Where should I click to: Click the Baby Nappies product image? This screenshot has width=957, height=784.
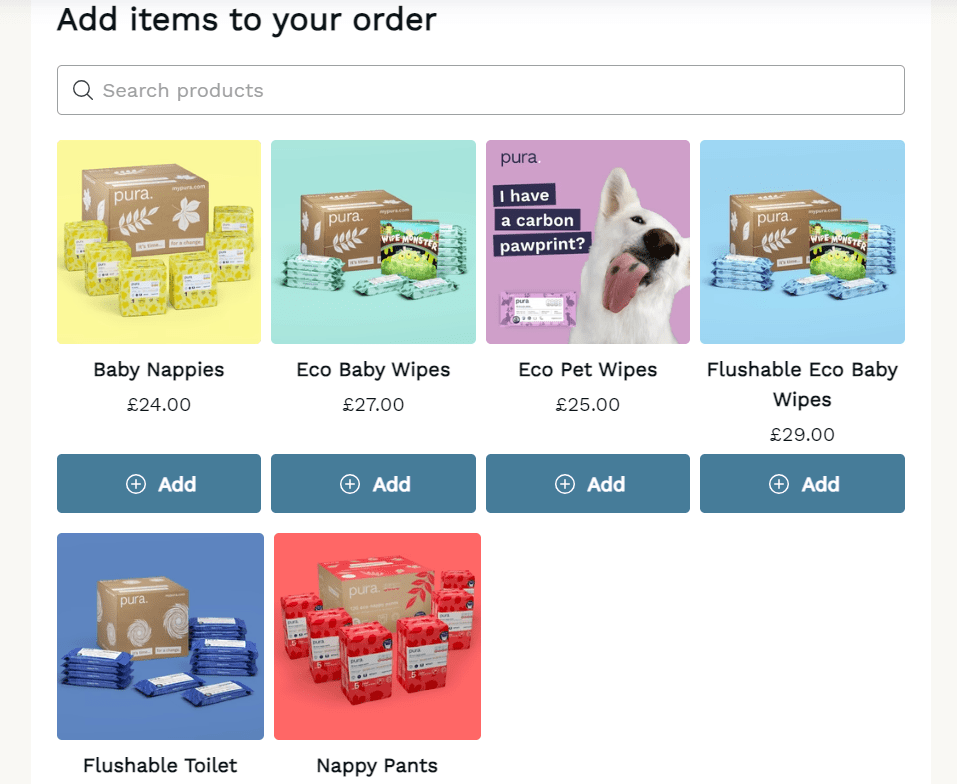158,241
